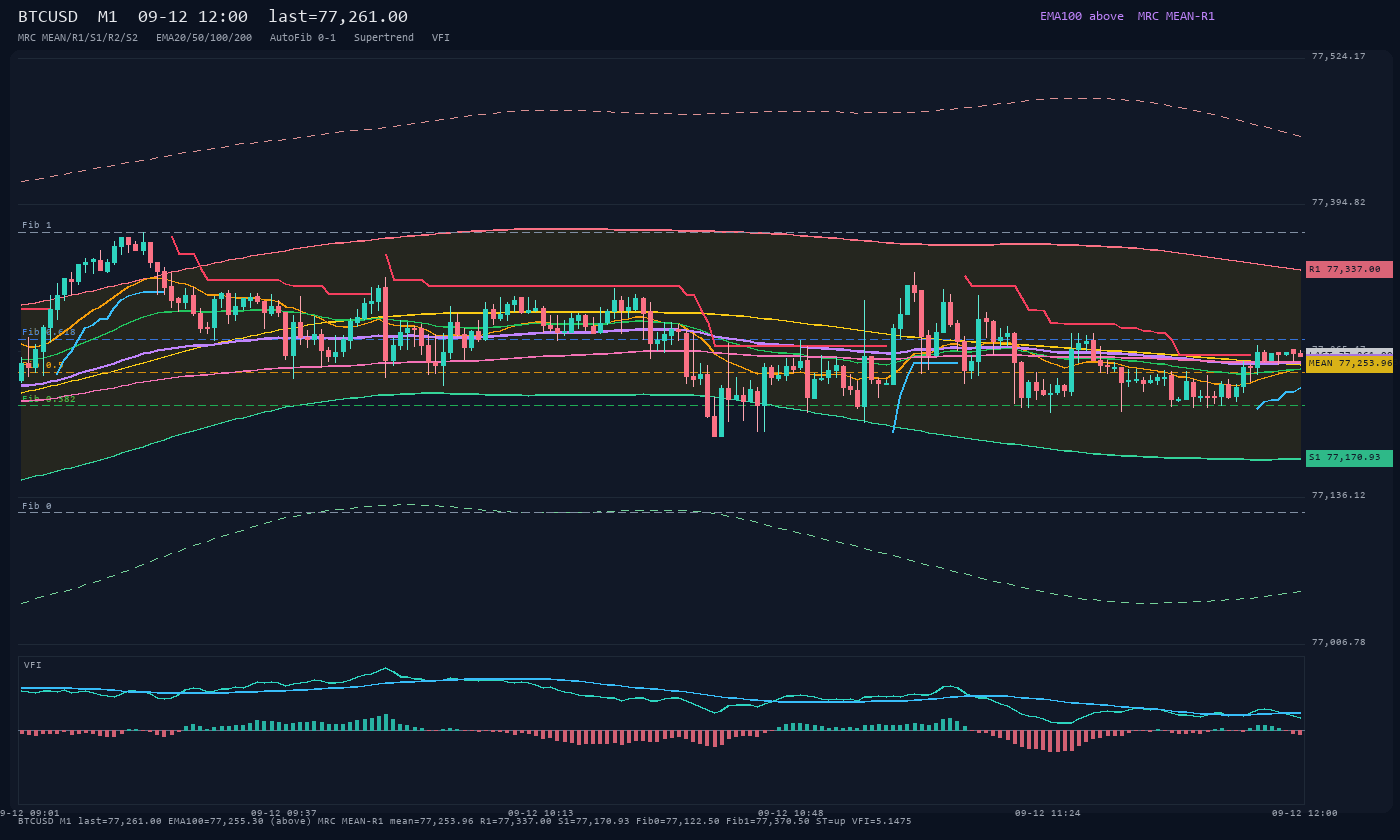1400x840 pixels.
Task: Click the yellow MEAN 77,253.96 price tag
Action: (1349, 364)
